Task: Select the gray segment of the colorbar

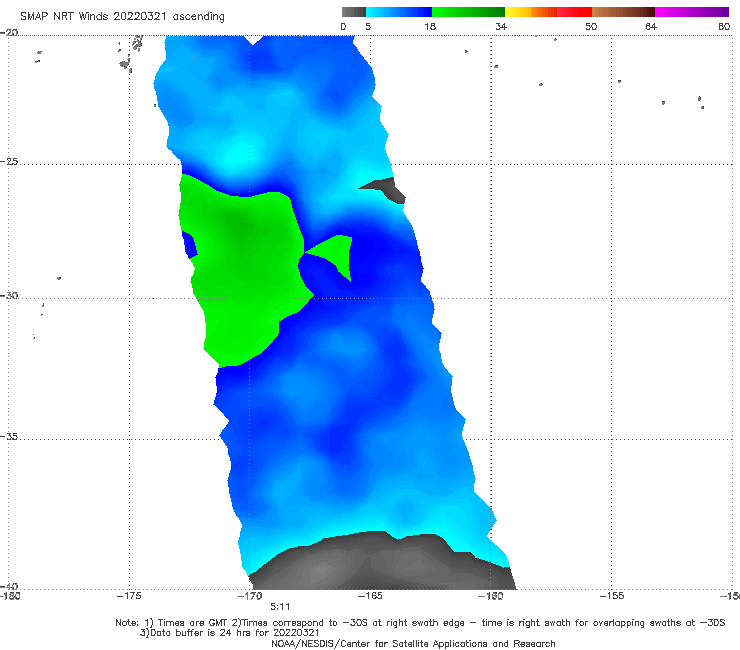Action: (354, 12)
